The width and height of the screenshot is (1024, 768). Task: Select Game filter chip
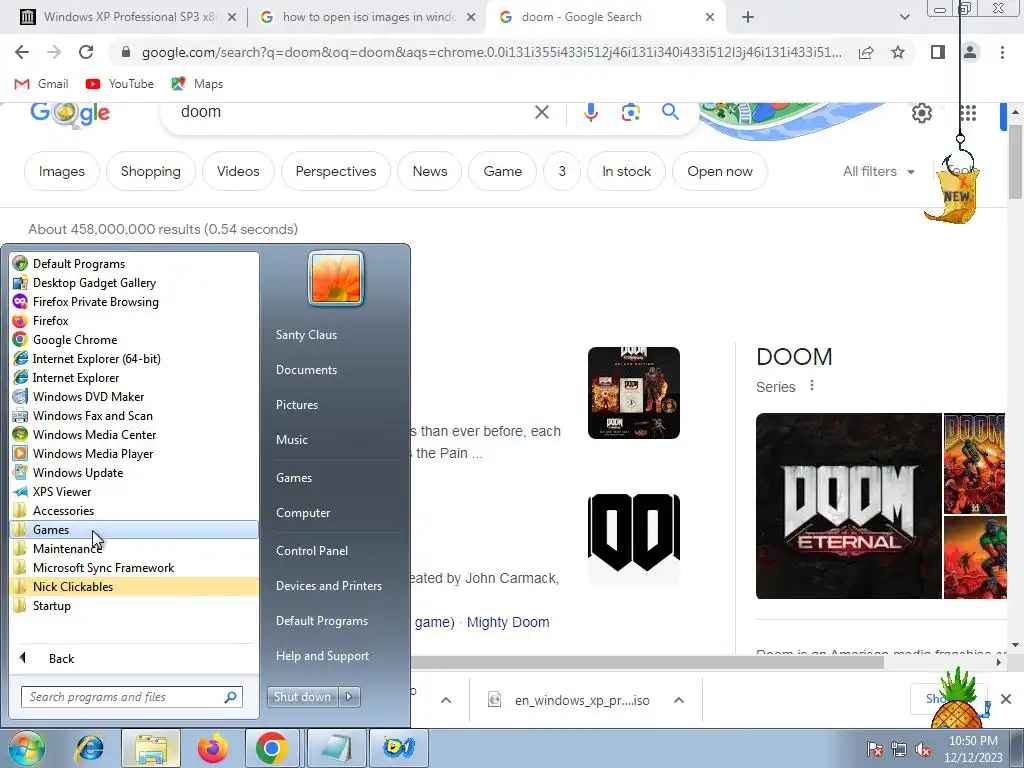502,171
